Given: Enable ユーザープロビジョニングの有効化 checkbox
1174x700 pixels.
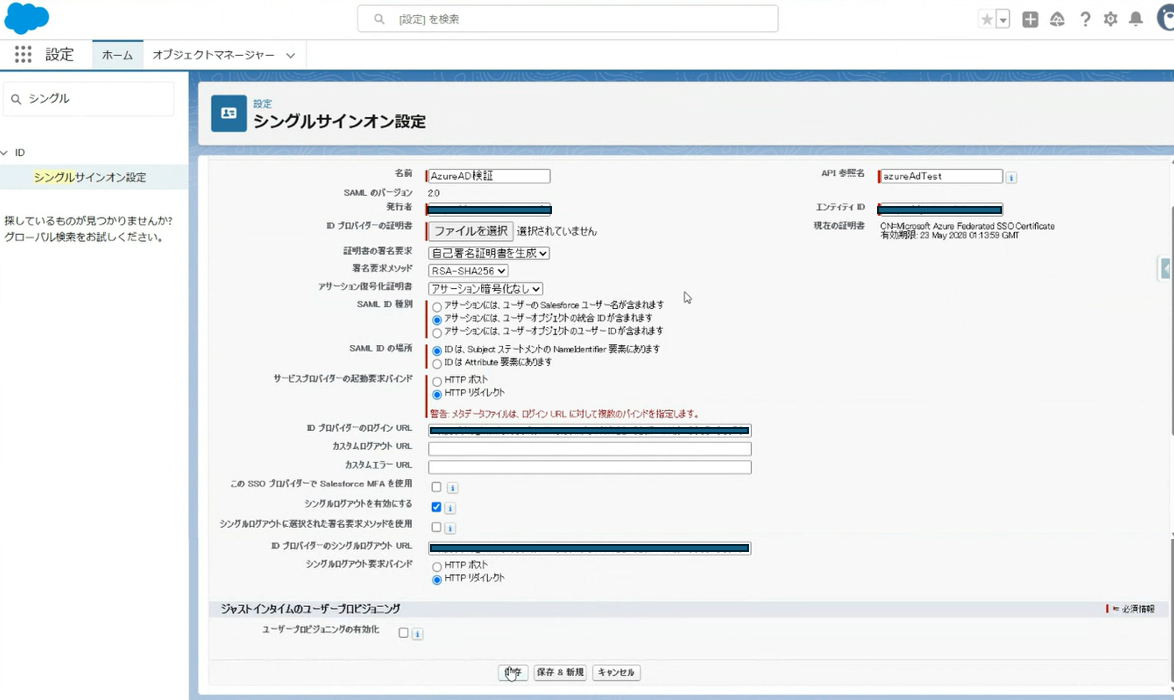Looking at the screenshot, I should tap(403, 633).
